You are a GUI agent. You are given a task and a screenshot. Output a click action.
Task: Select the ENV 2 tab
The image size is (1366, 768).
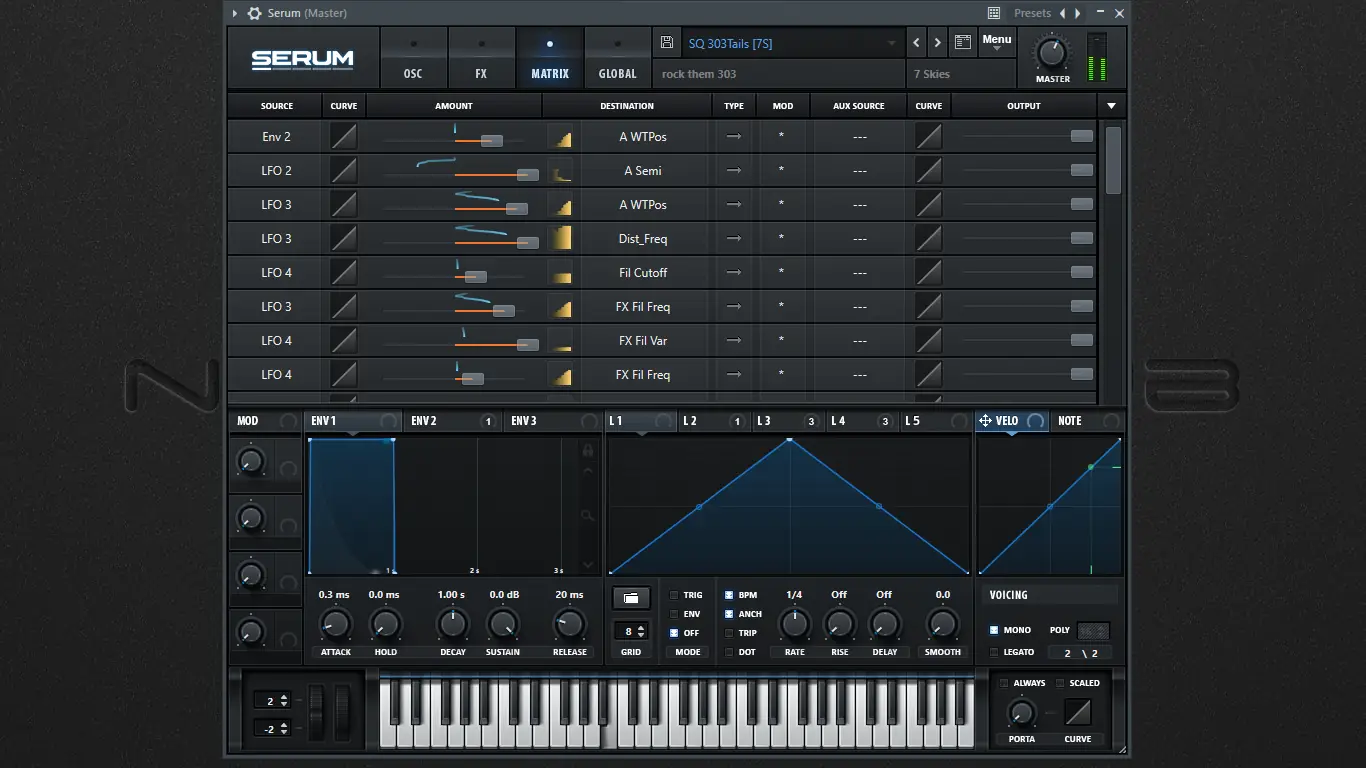(452, 421)
